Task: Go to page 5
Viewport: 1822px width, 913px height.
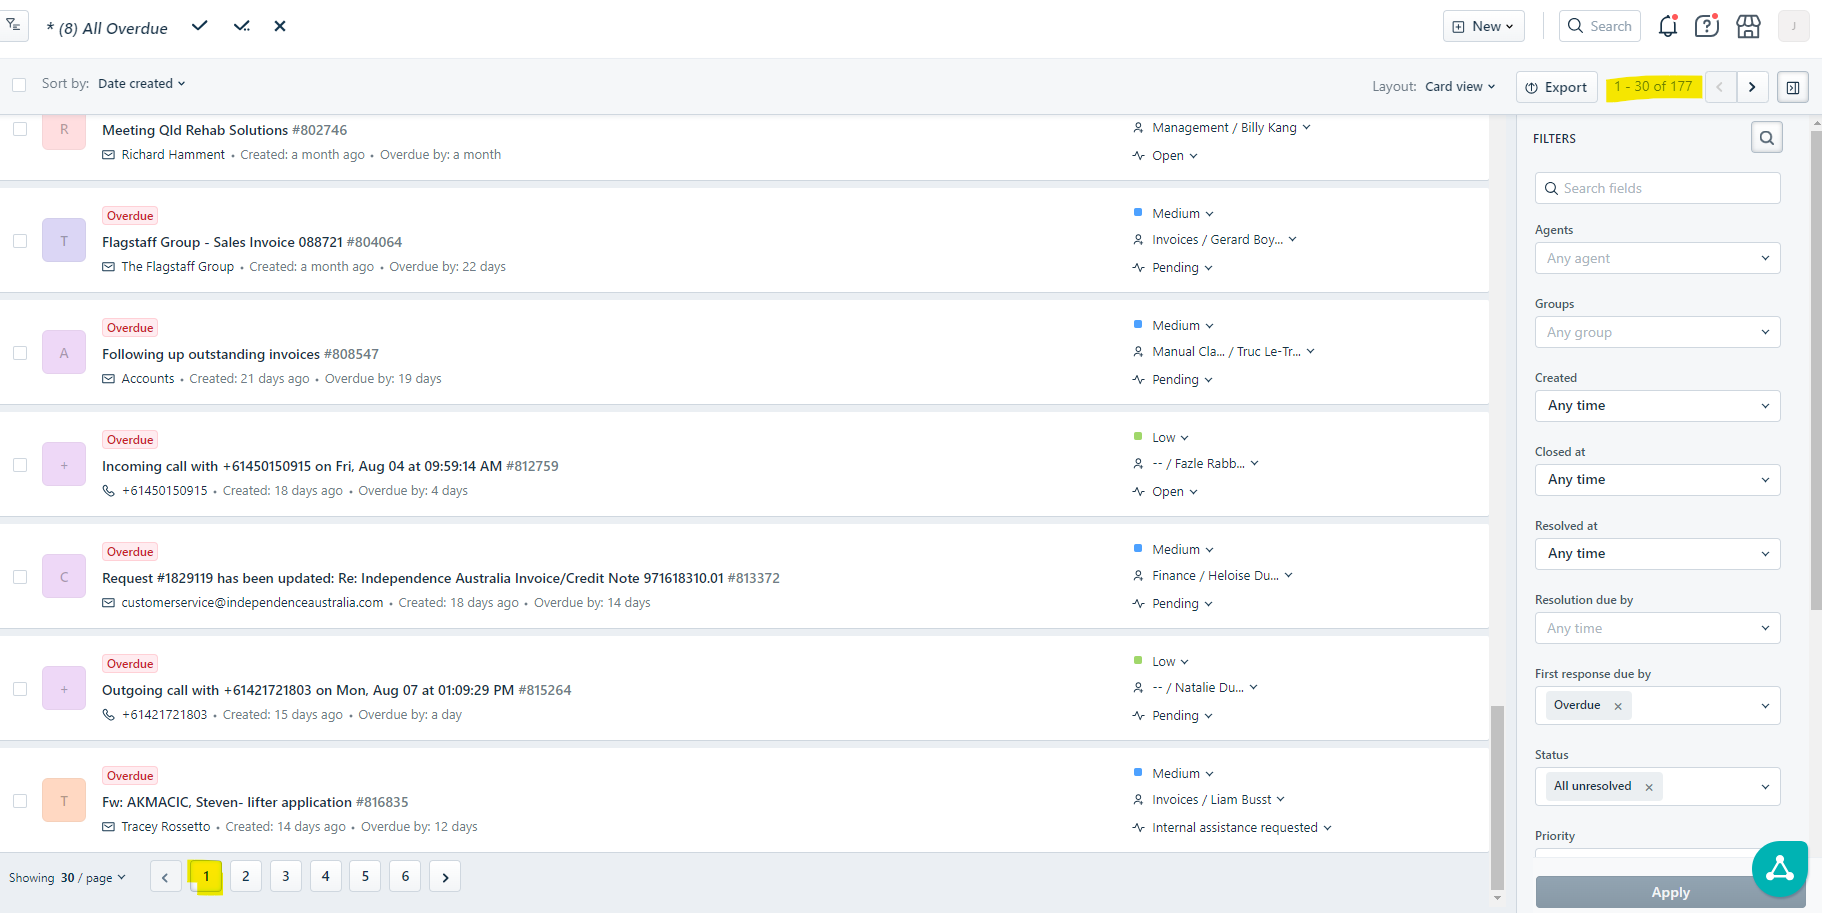Action: [365, 877]
